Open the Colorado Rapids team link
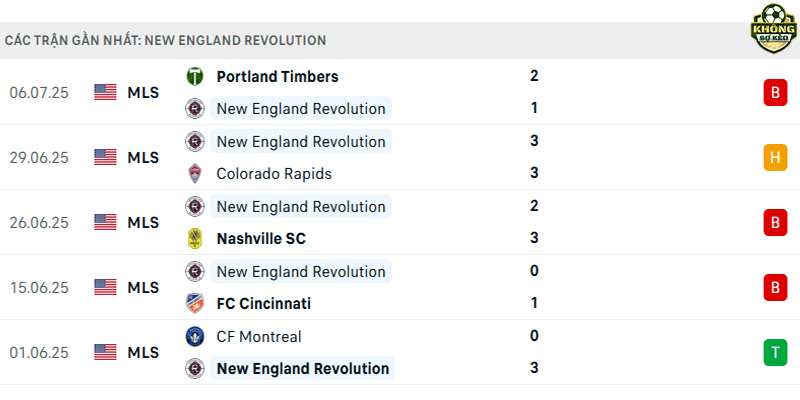The width and height of the screenshot is (800, 400). (x=274, y=173)
